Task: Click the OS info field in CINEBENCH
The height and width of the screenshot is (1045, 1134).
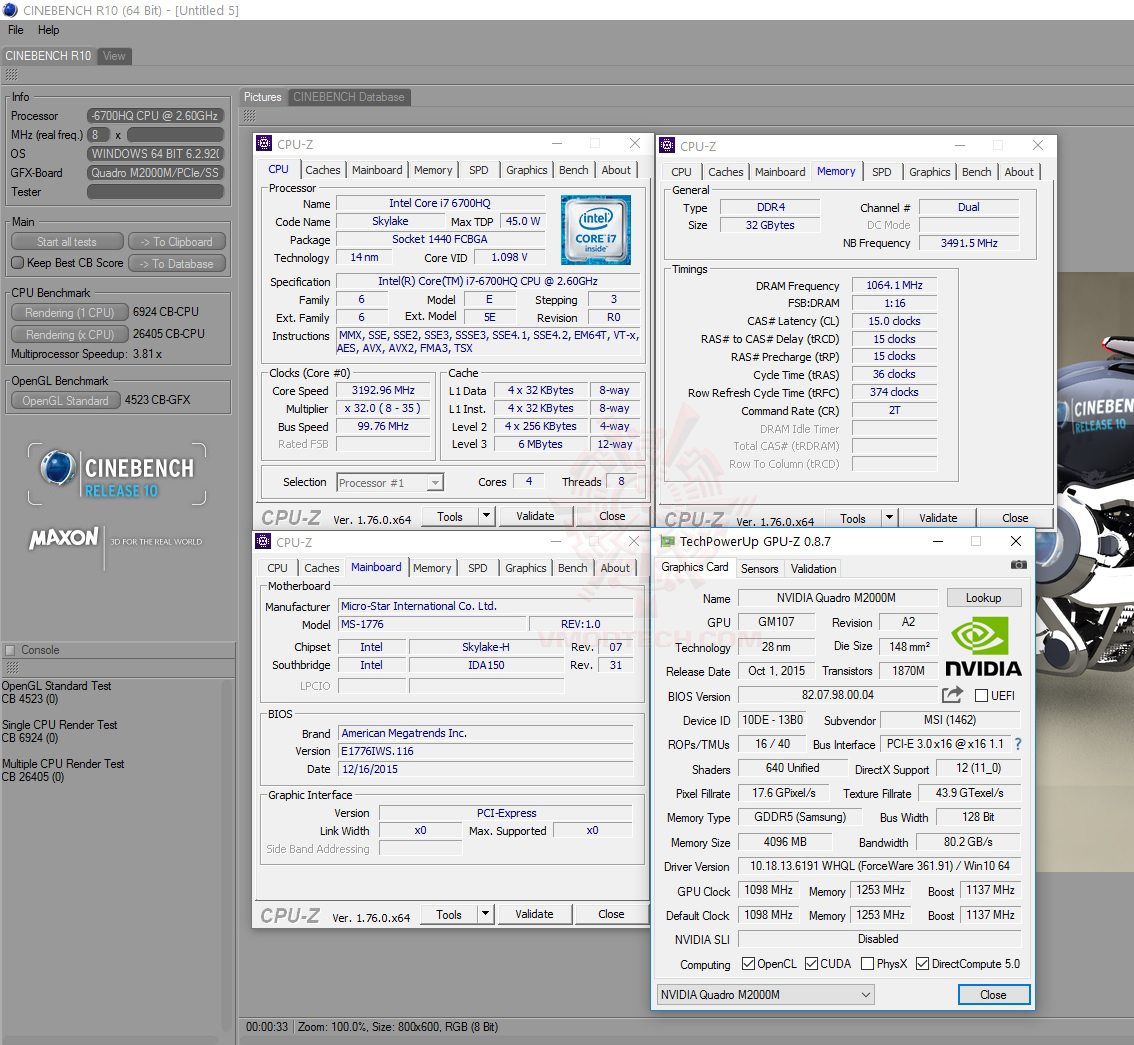Action: pos(155,154)
